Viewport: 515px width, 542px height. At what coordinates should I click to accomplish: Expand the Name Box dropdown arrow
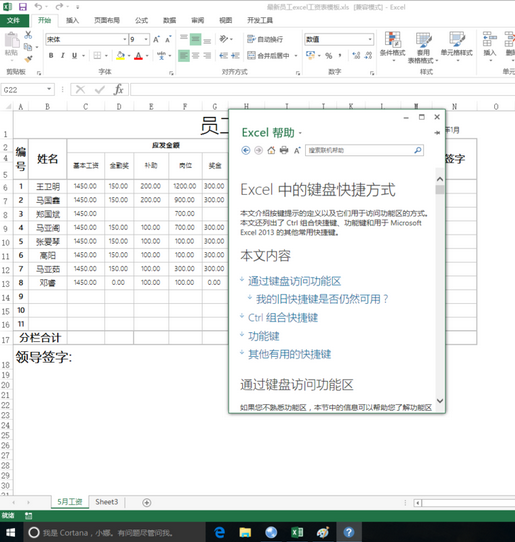click(x=49, y=90)
